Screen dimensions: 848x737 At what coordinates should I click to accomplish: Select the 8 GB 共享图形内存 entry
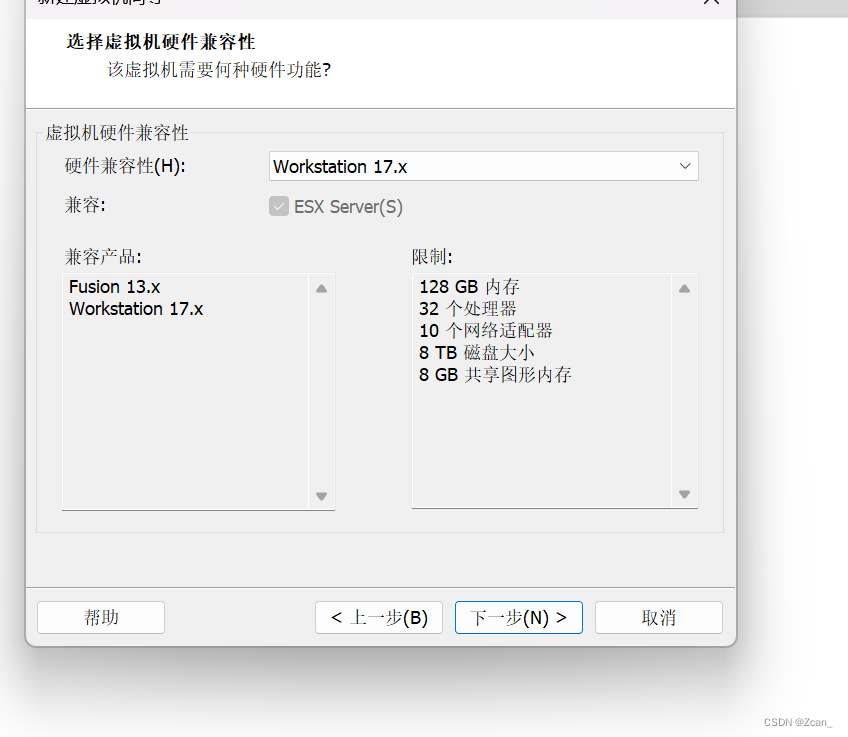point(495,375)
